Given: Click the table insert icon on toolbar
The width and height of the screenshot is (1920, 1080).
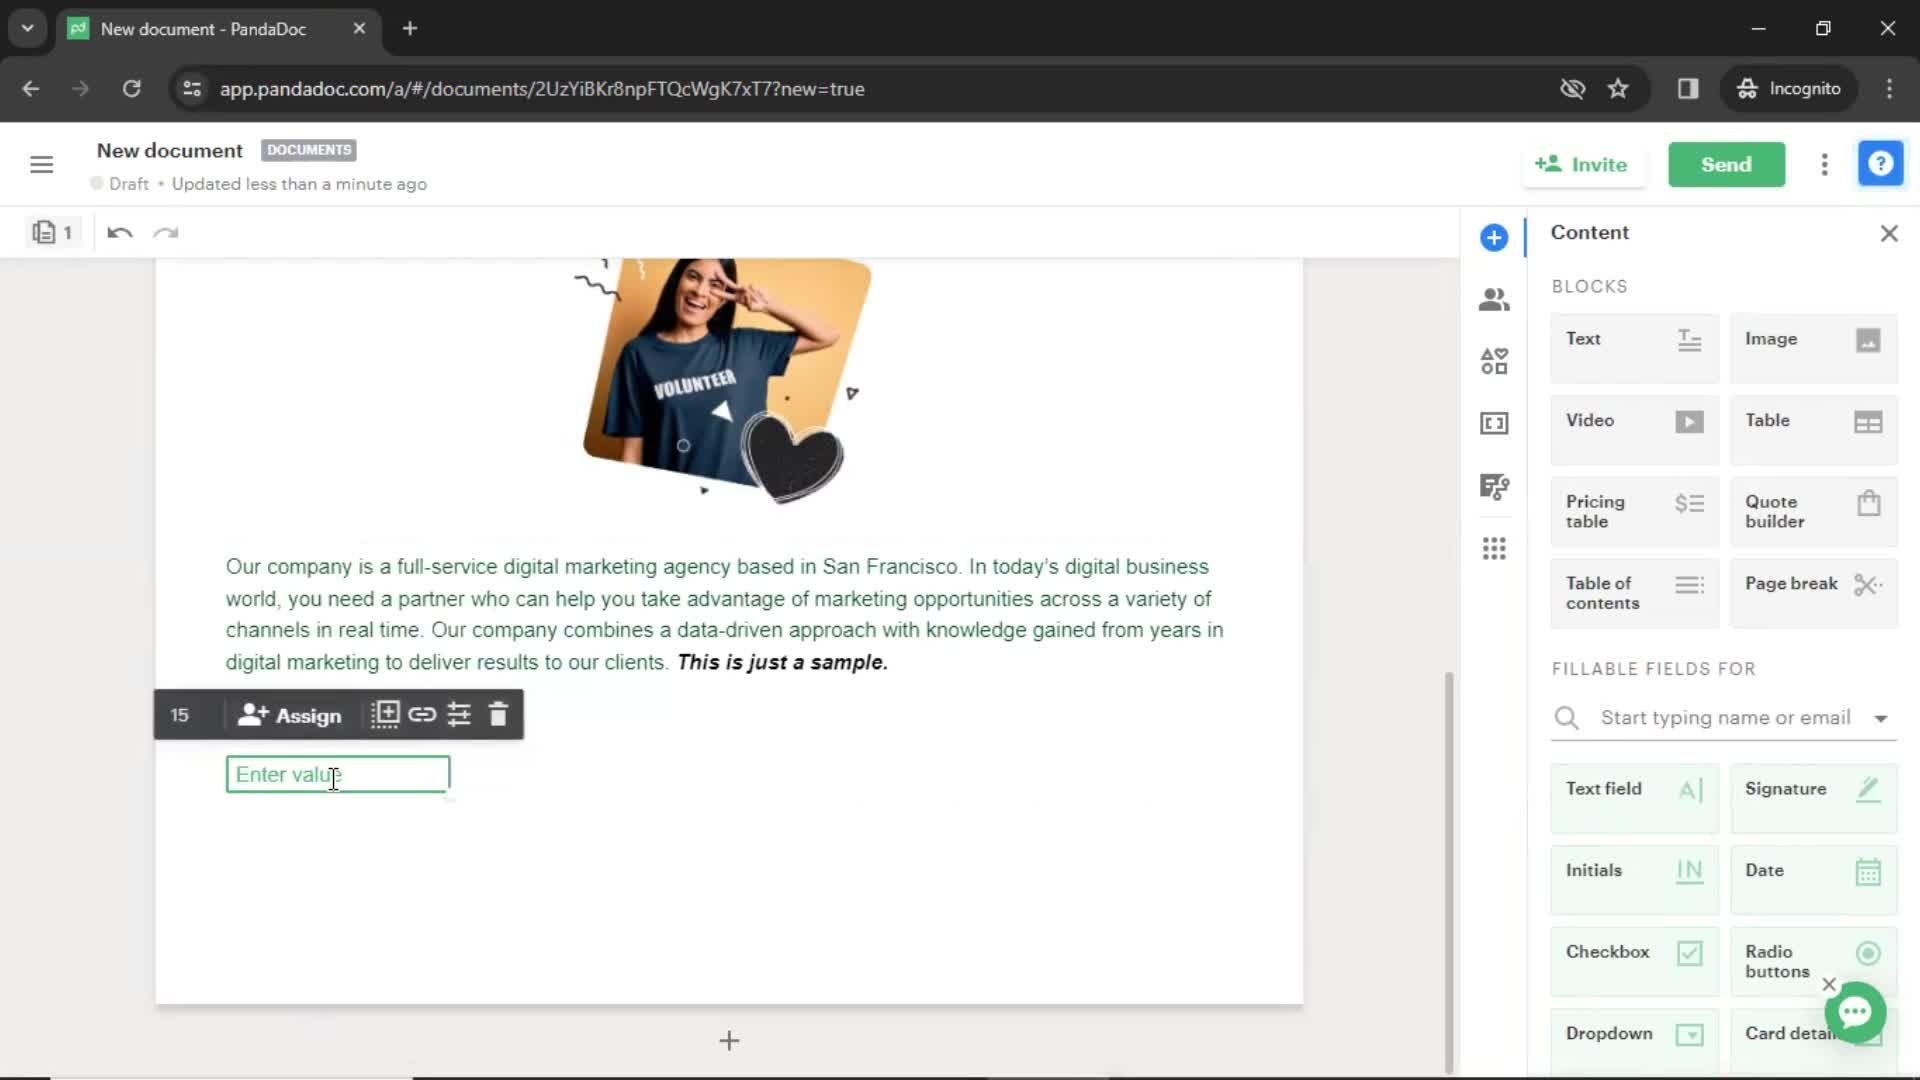Looking at the screenshot, I should click(386, 713).
